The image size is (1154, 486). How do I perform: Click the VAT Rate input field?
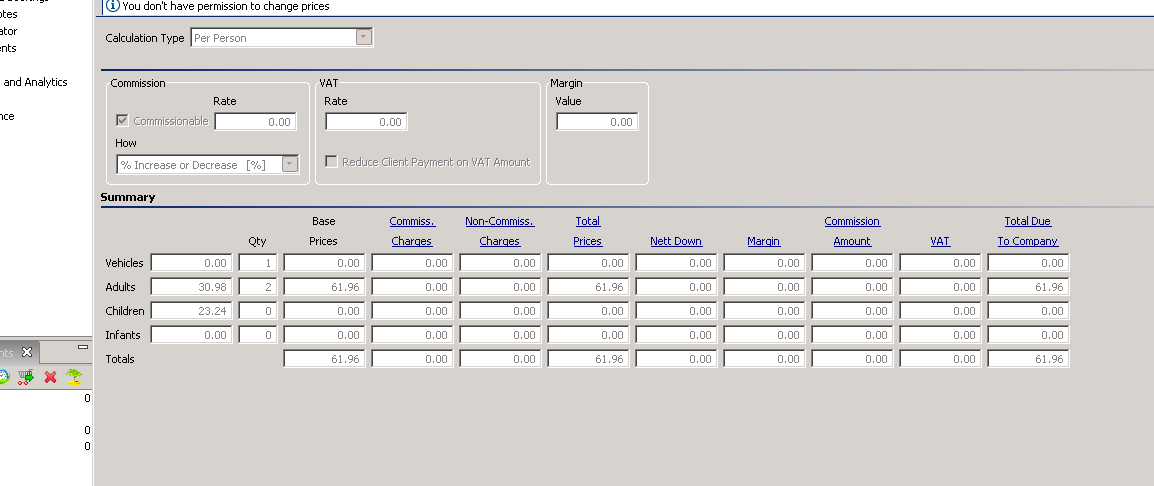(367, 122)
